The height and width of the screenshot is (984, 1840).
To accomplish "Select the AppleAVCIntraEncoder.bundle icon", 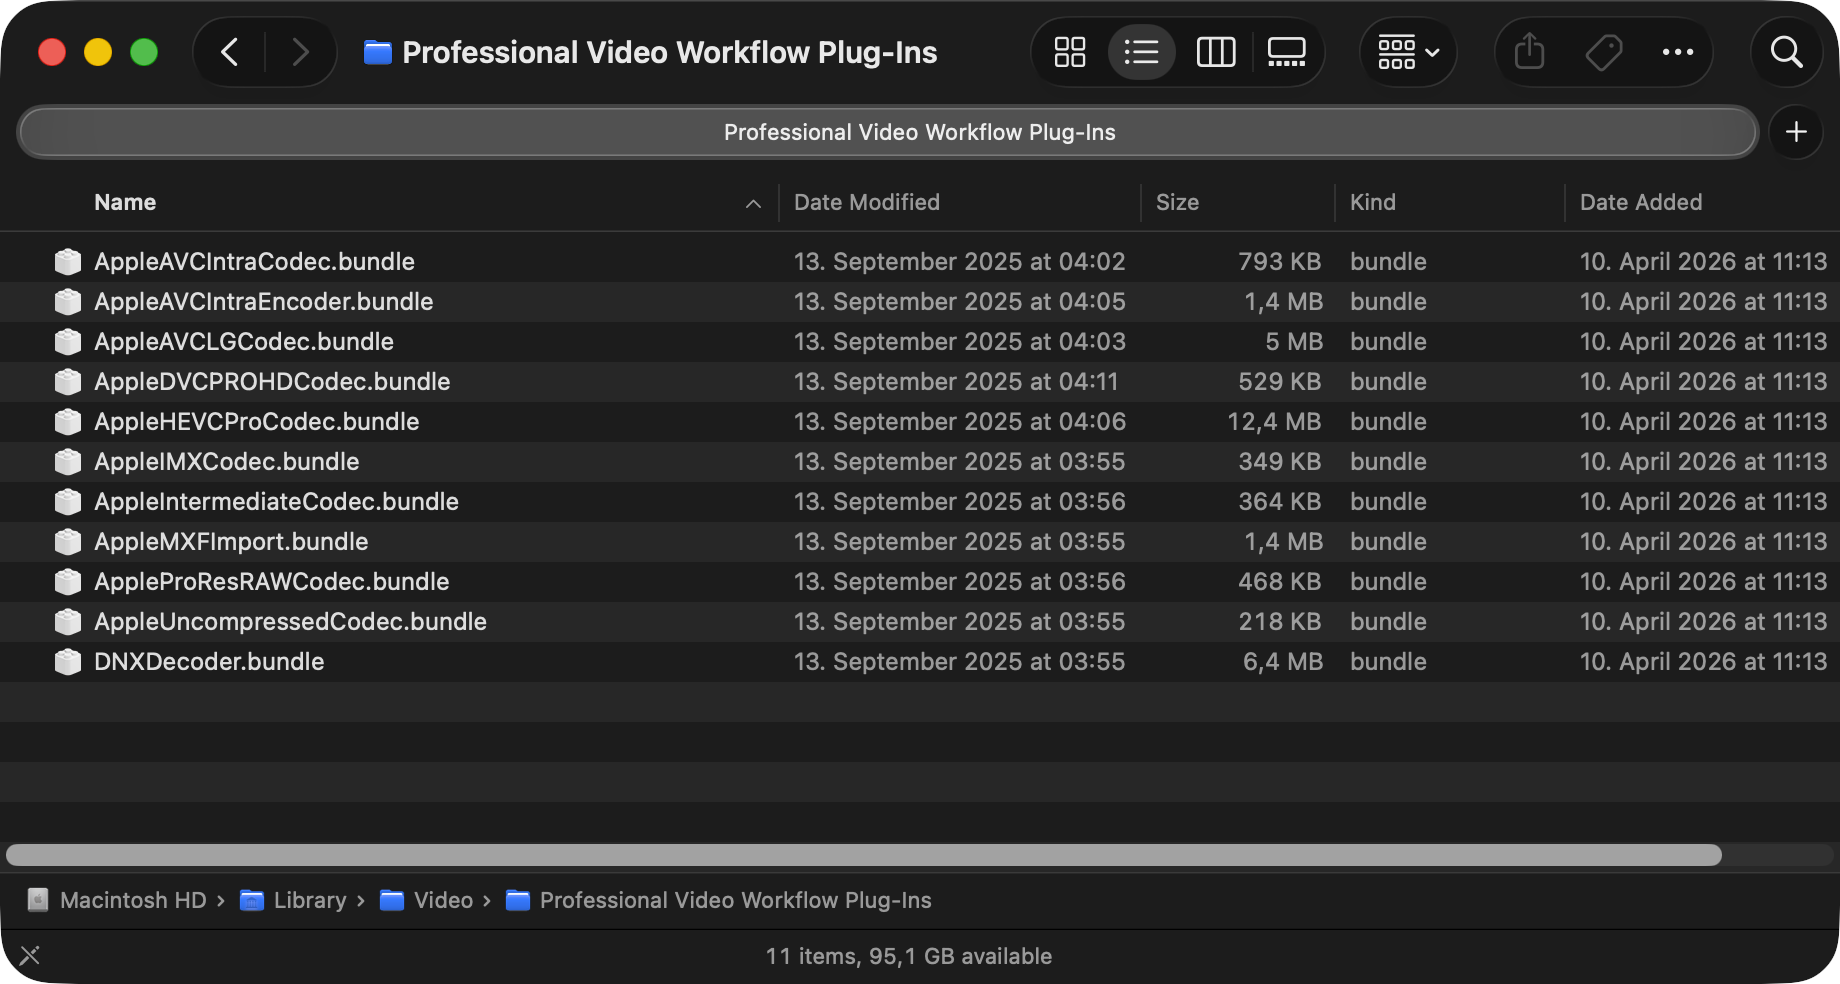I will 68,302.
